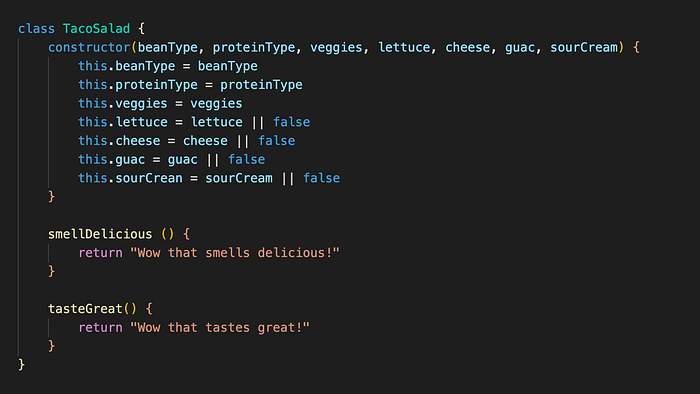Click false on the guac assignment line
Image resolution: width=700 pixels, height=394 pixels.
tap(246, 159)
